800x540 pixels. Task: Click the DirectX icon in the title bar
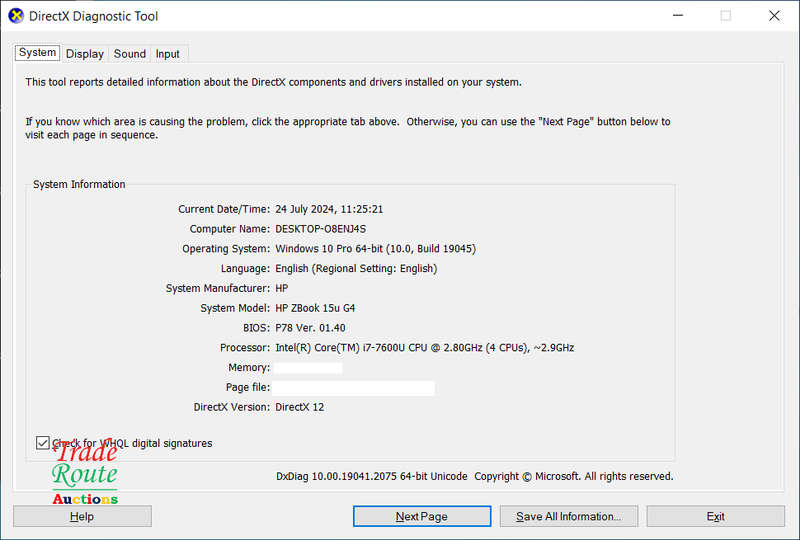[x=16, y=16]
